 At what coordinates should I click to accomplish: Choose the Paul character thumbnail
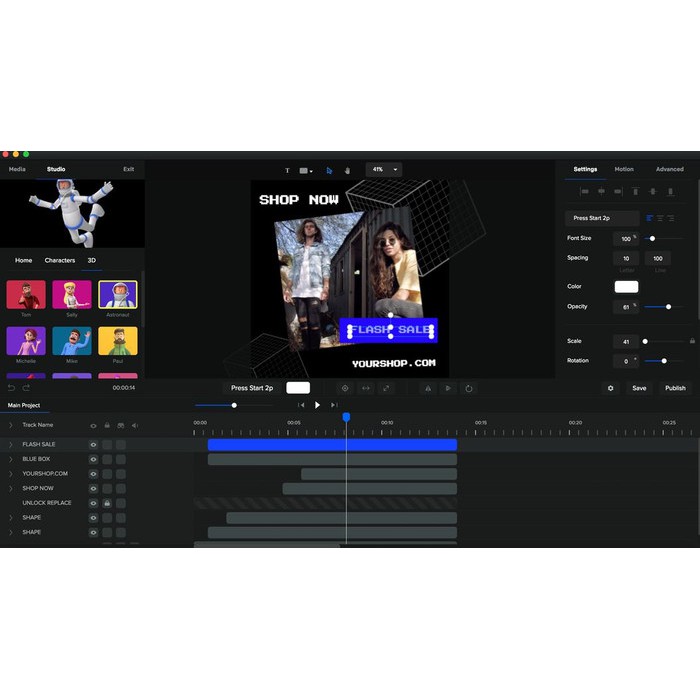tap(118, 341)
